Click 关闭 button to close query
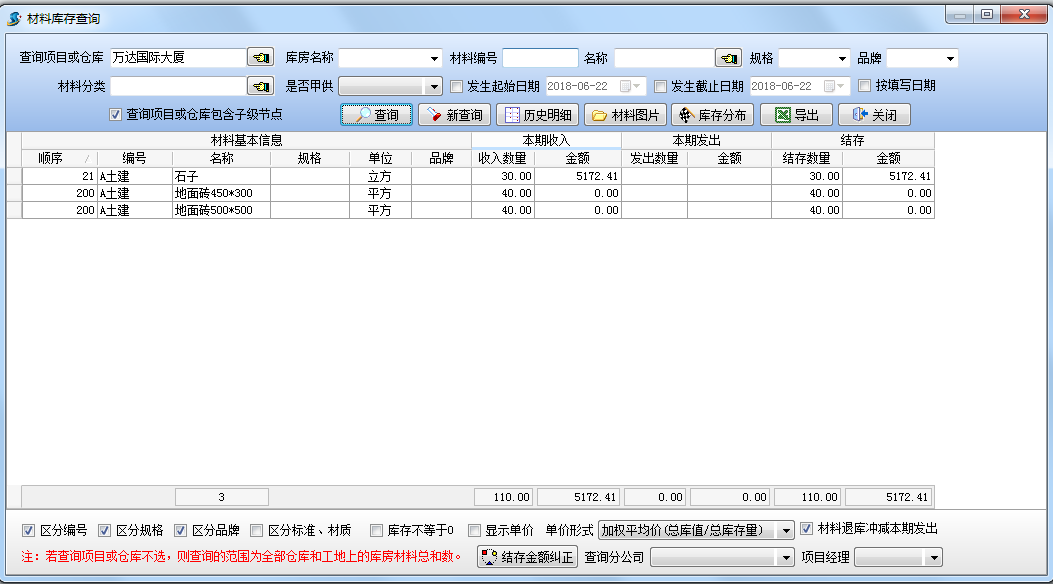 (x=873, y=115)
